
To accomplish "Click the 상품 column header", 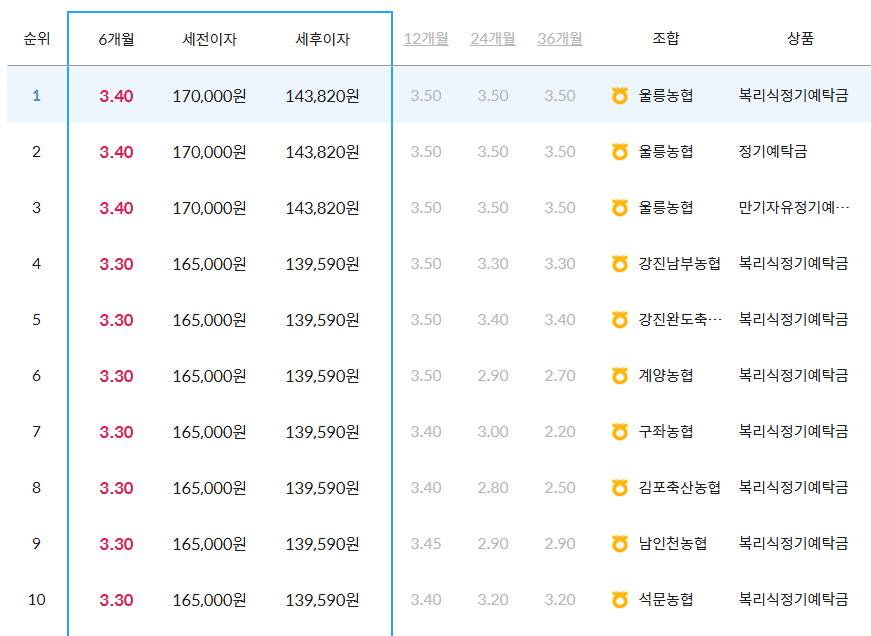I will pos(800,38).
